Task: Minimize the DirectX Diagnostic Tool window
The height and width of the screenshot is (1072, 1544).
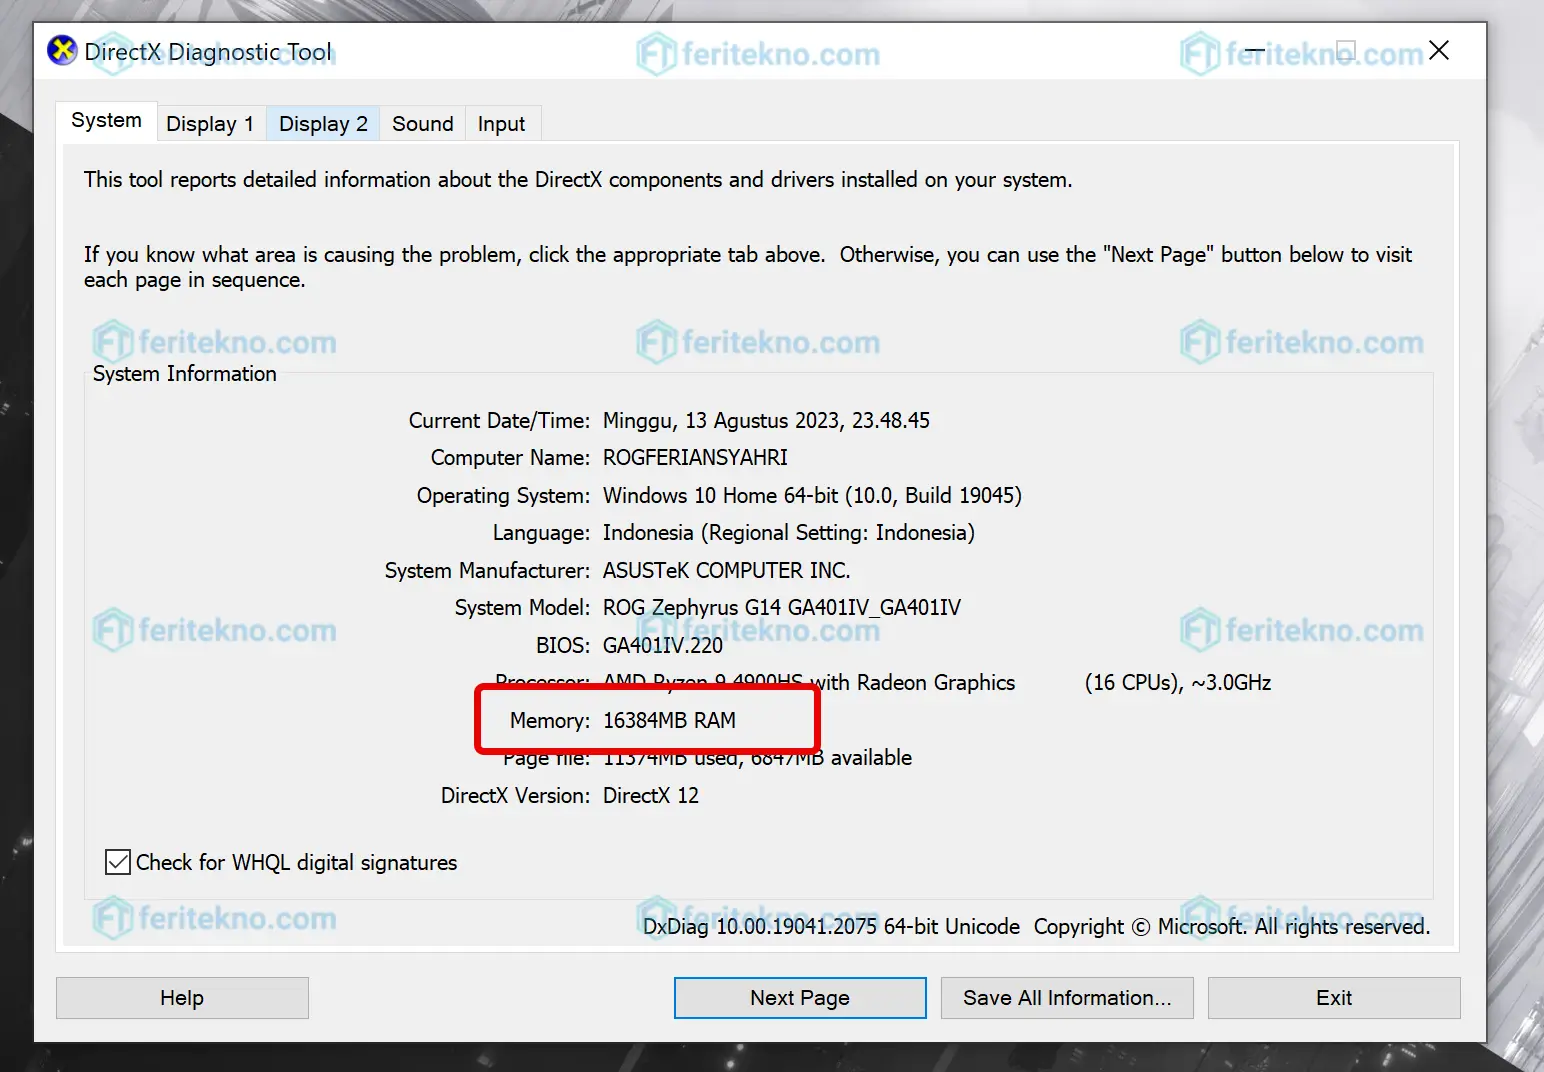Action: click(x=1255, y=50)
